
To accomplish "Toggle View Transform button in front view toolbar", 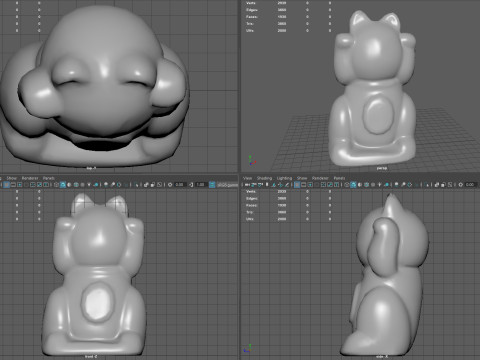I will [x=212, y=184].
